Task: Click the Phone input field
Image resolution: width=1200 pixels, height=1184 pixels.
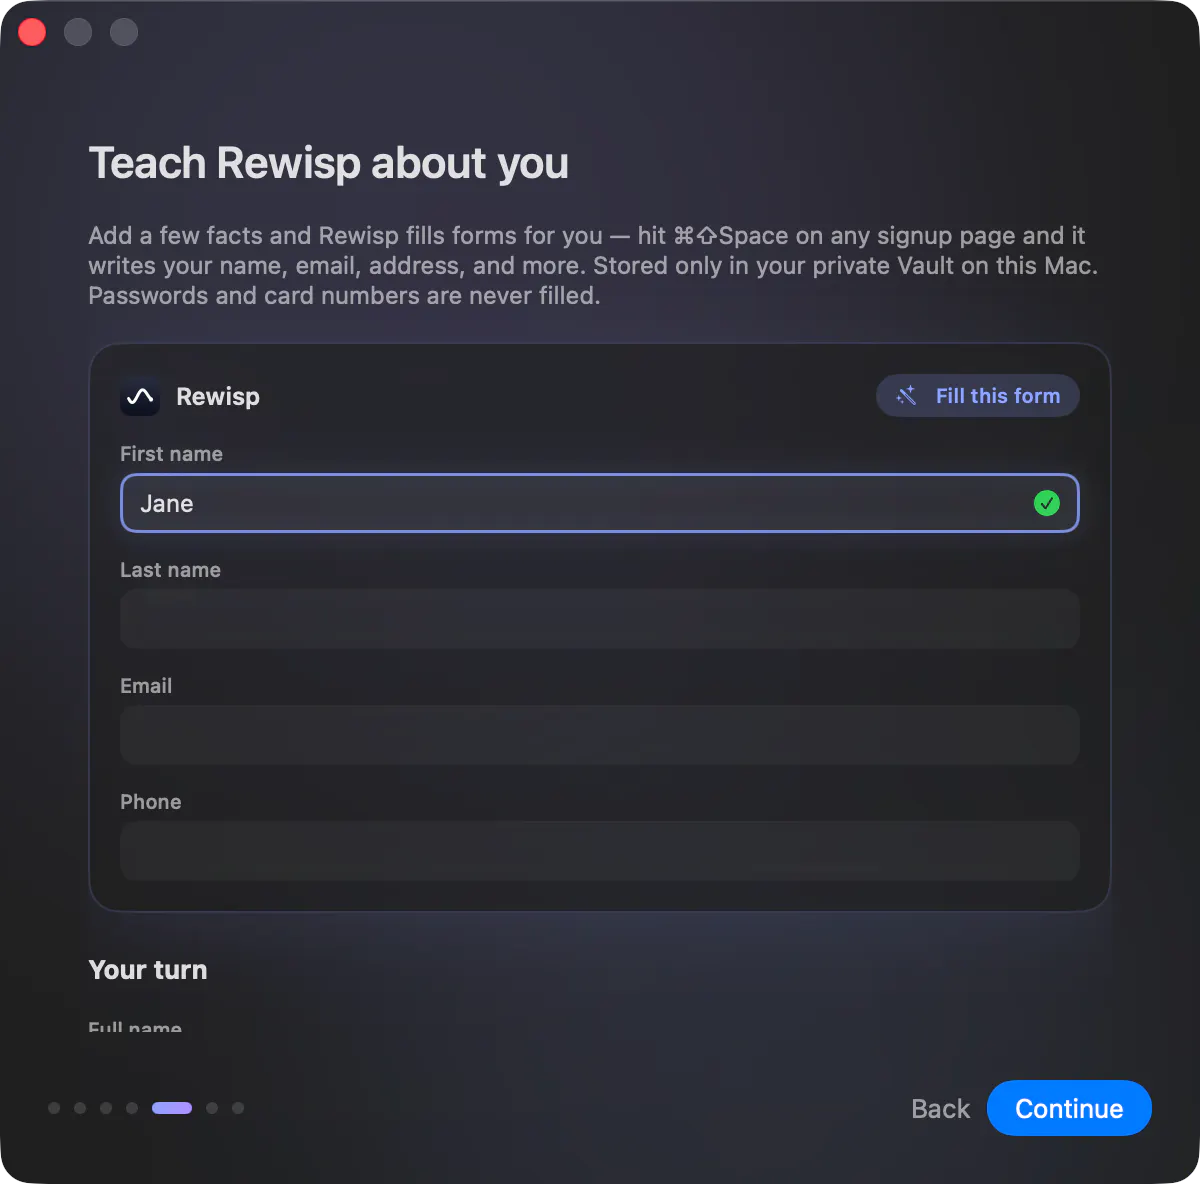Action: [x=600, y=851]
